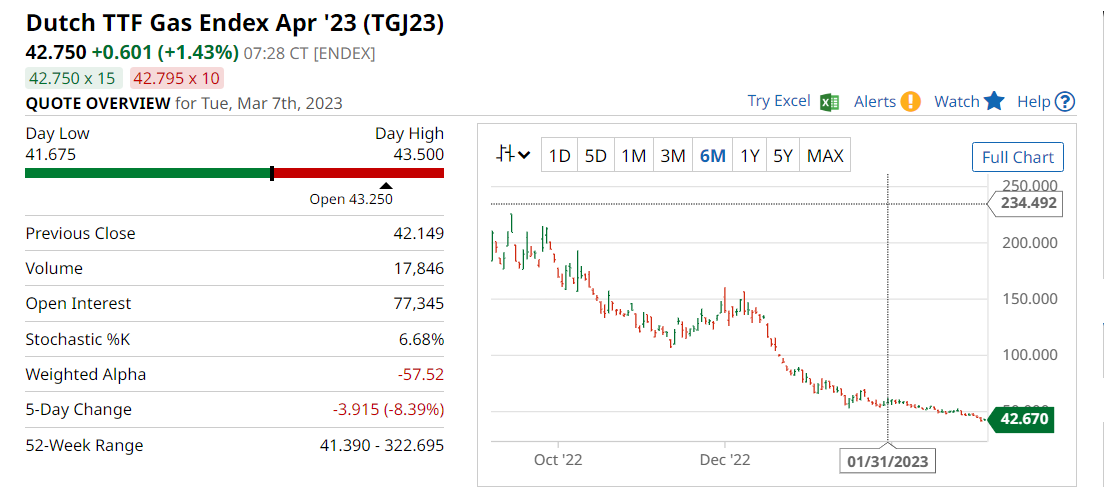Click the 01/31/2023 date label on chart
This screenshot has height=487, width=1104.
tap(888, 462)
